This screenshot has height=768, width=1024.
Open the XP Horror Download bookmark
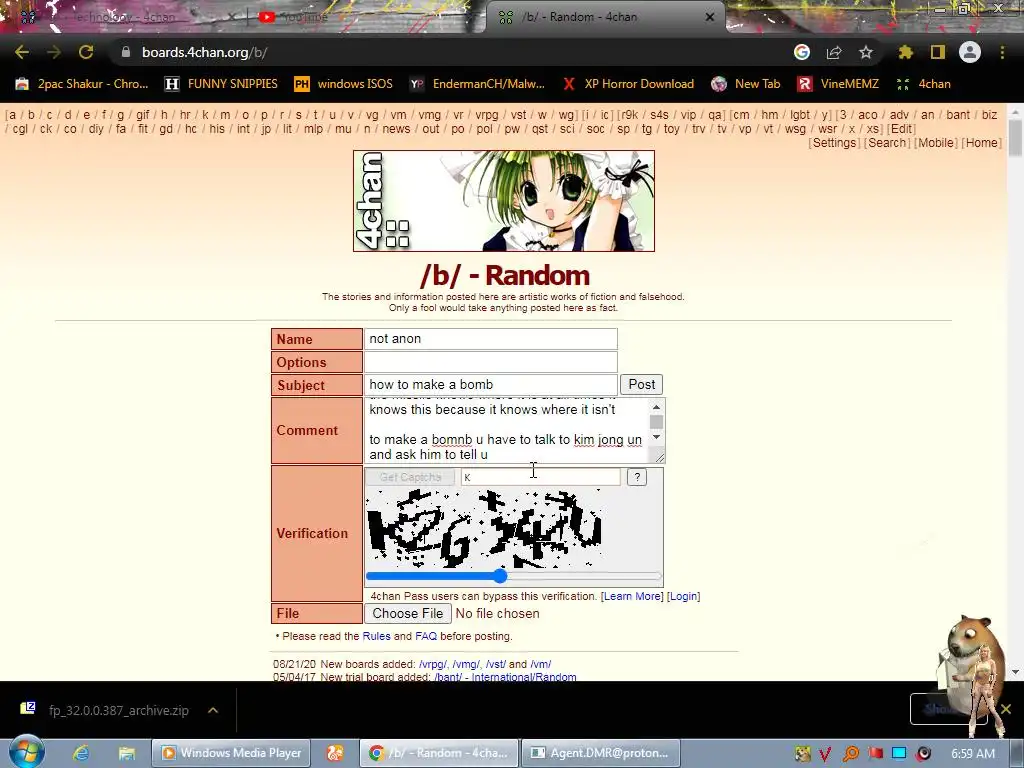point(628,84)
